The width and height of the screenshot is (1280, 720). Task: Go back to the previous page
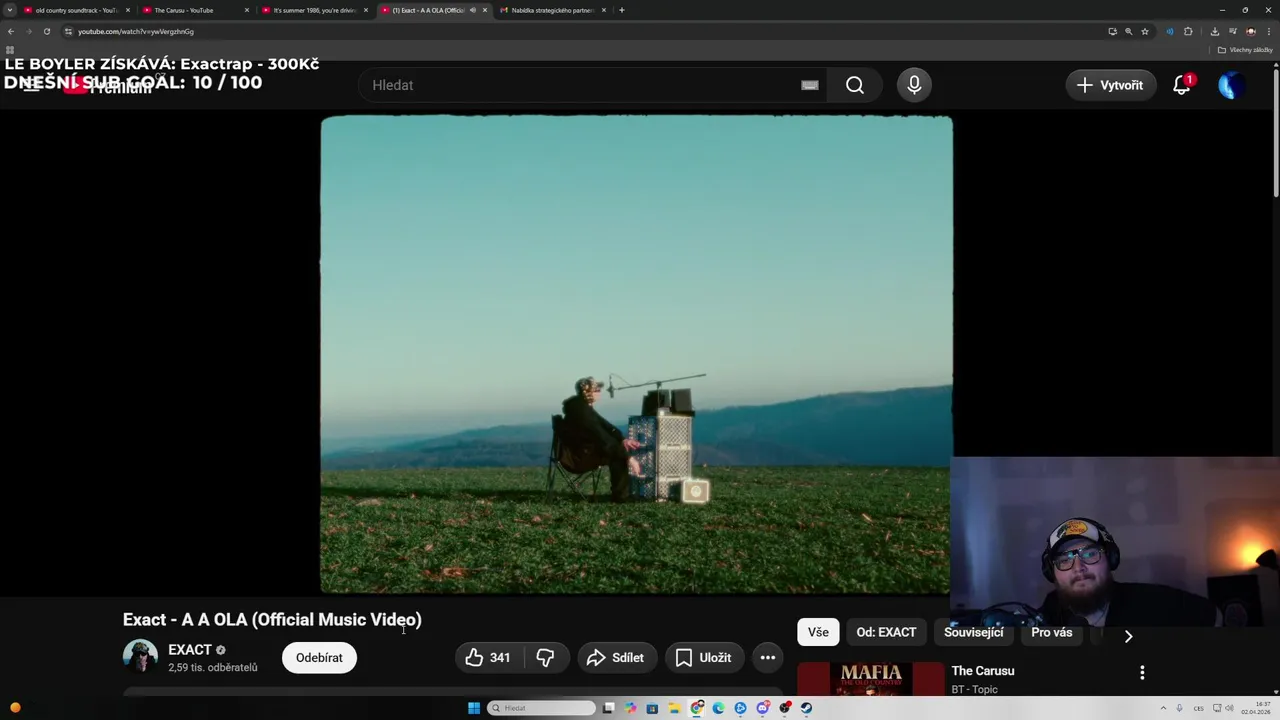[11, 31]
